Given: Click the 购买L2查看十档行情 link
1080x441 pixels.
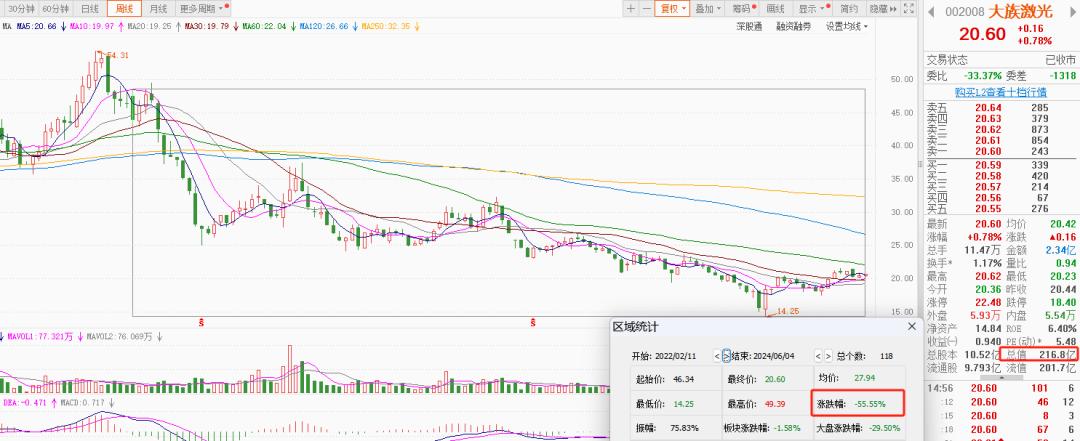Looking at the screenshot, I should pyautogui.click(x=1000, y=91).
